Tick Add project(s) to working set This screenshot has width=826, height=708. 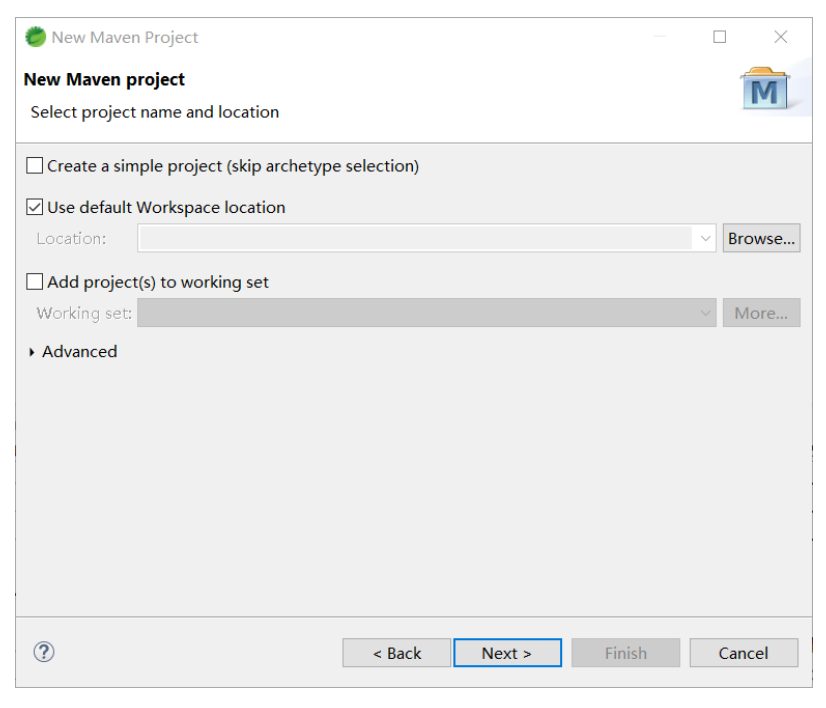(x=35, y=282)
